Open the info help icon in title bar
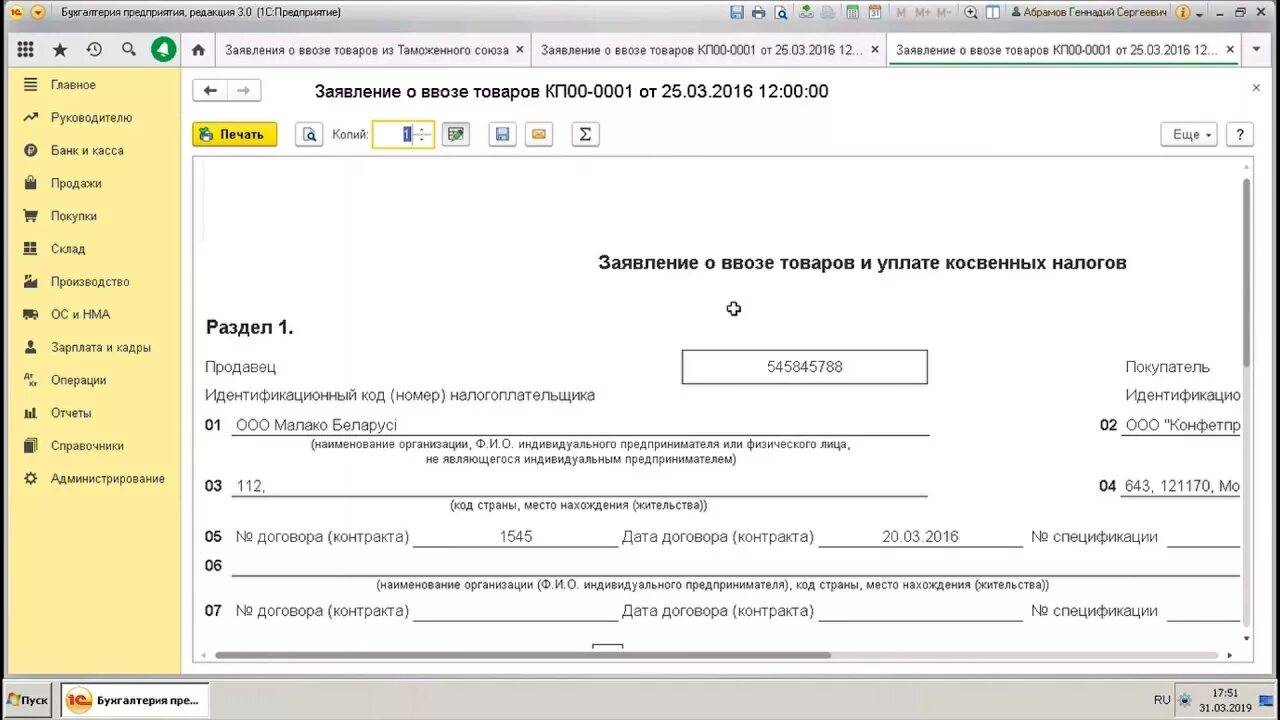This screenshot has width=1280, height=720. click(1183, 12)
